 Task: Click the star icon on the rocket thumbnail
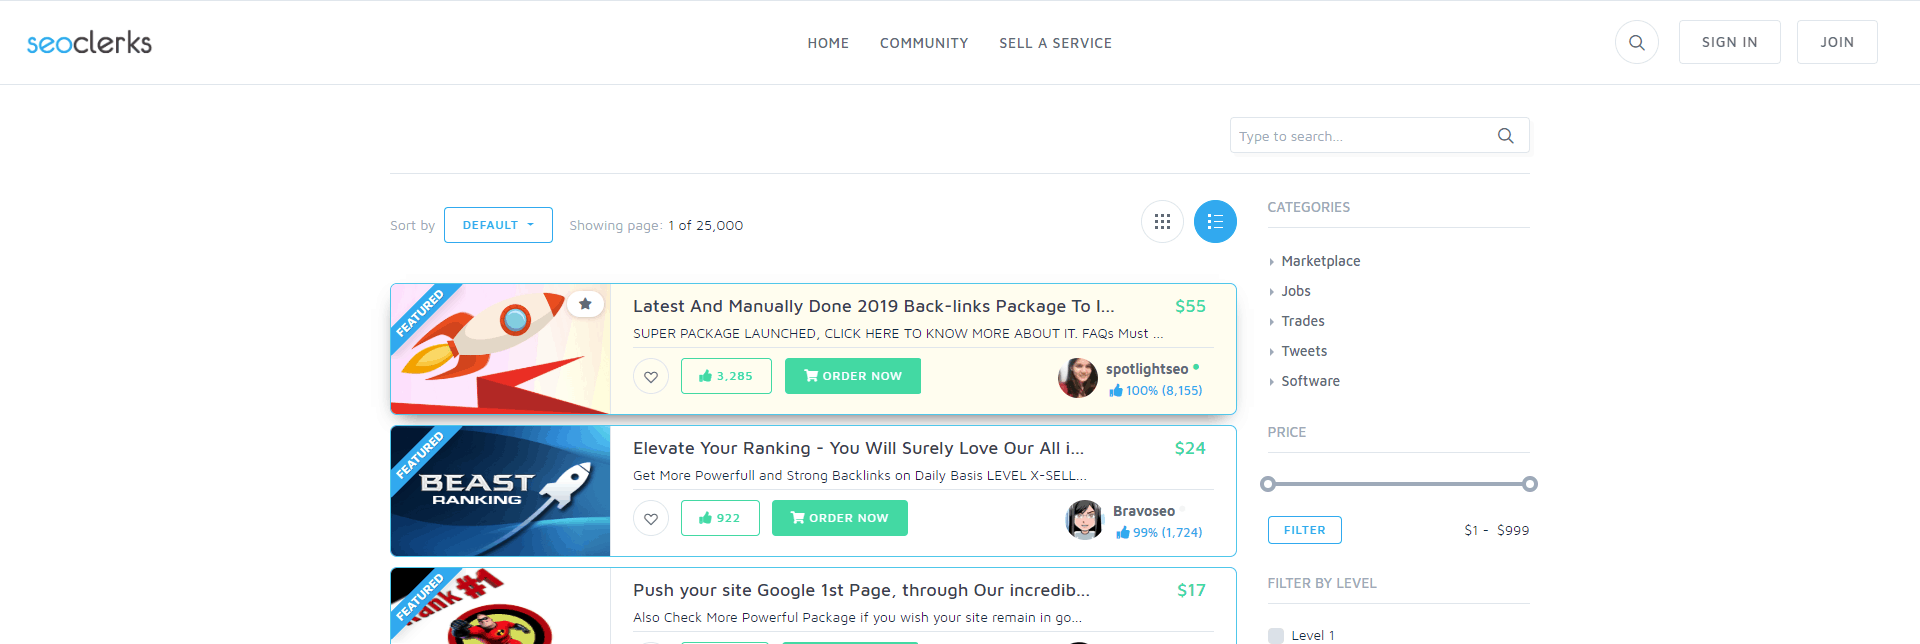pos(585,304)
